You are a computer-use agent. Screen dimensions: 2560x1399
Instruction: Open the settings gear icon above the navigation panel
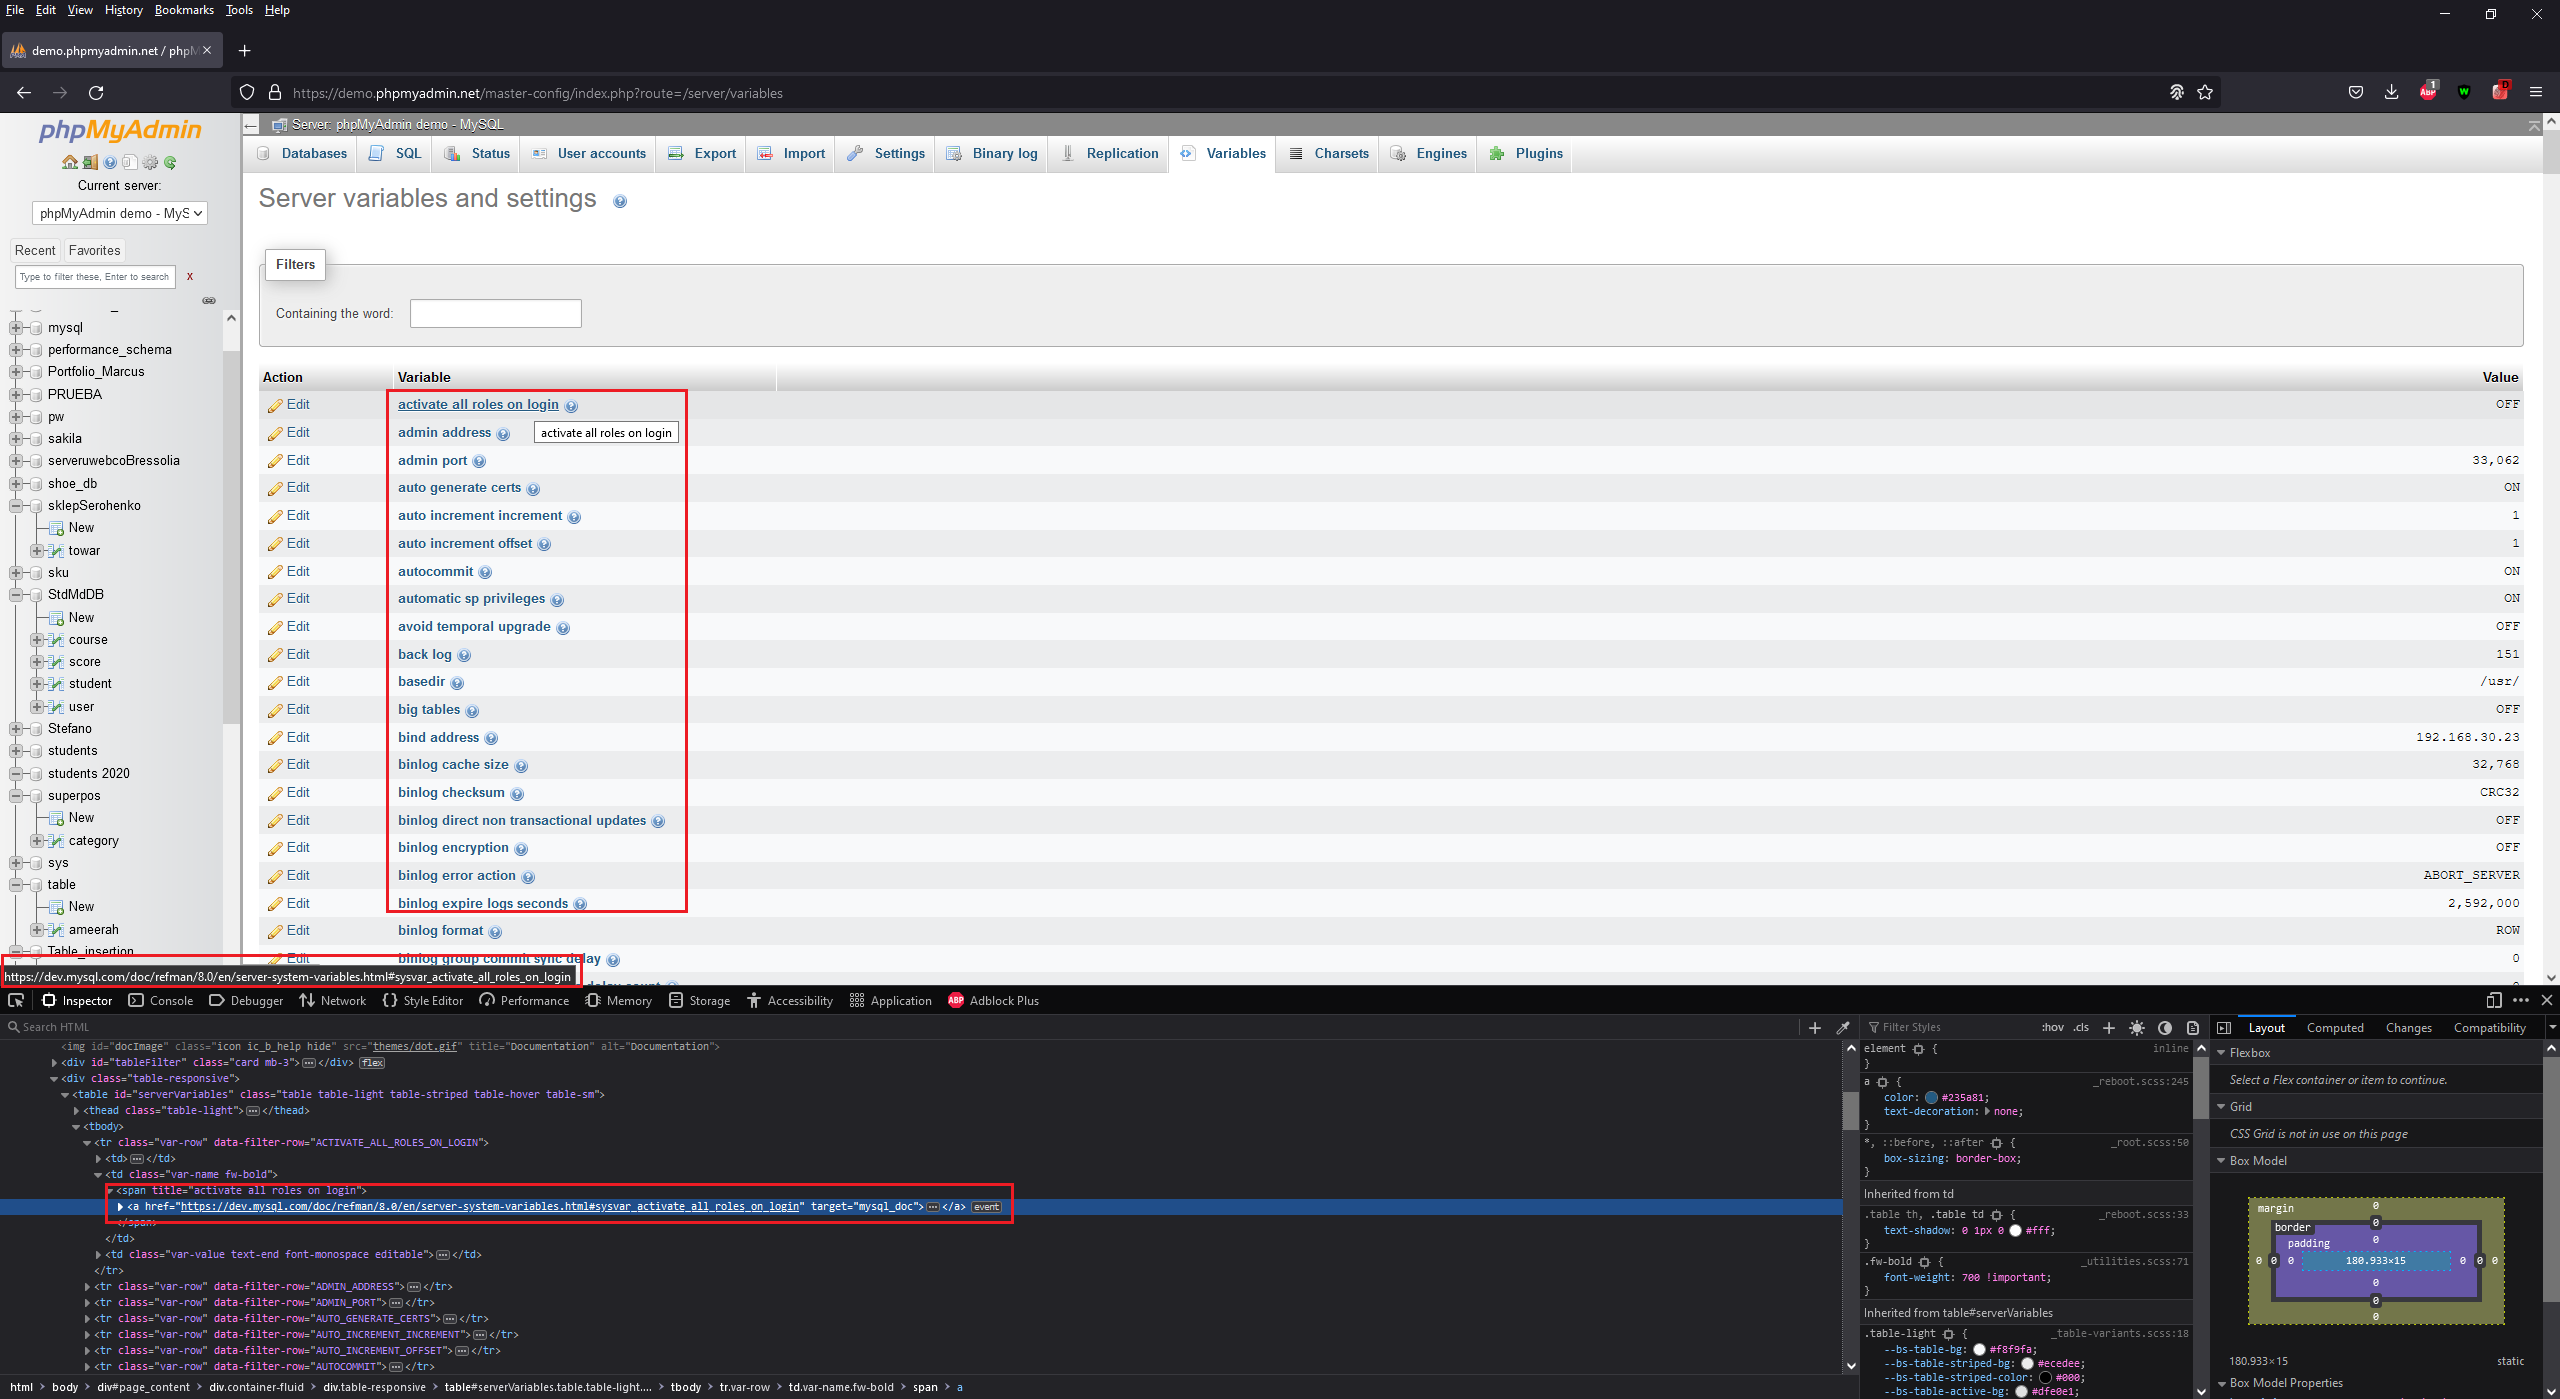tap(150, 161)
